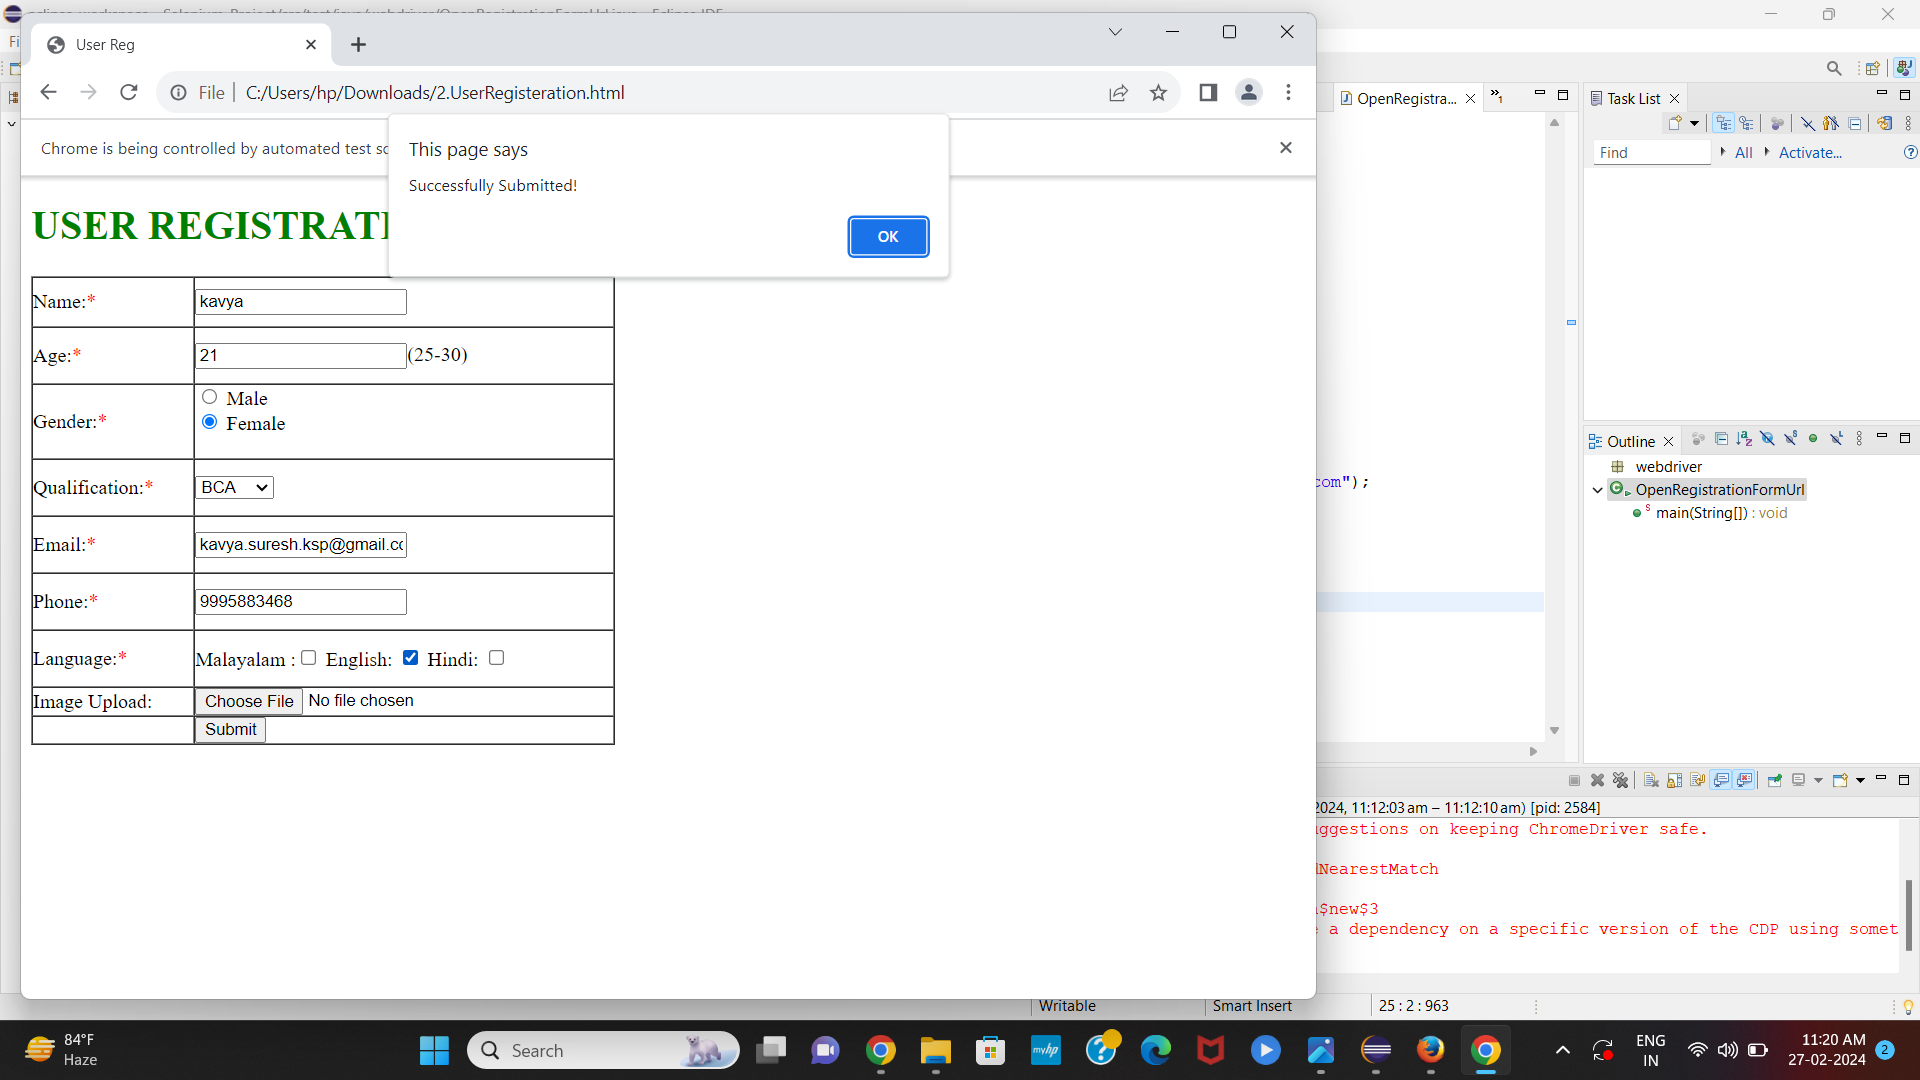
Task: Open Chrome tab search chevron
Action: 1115,32
